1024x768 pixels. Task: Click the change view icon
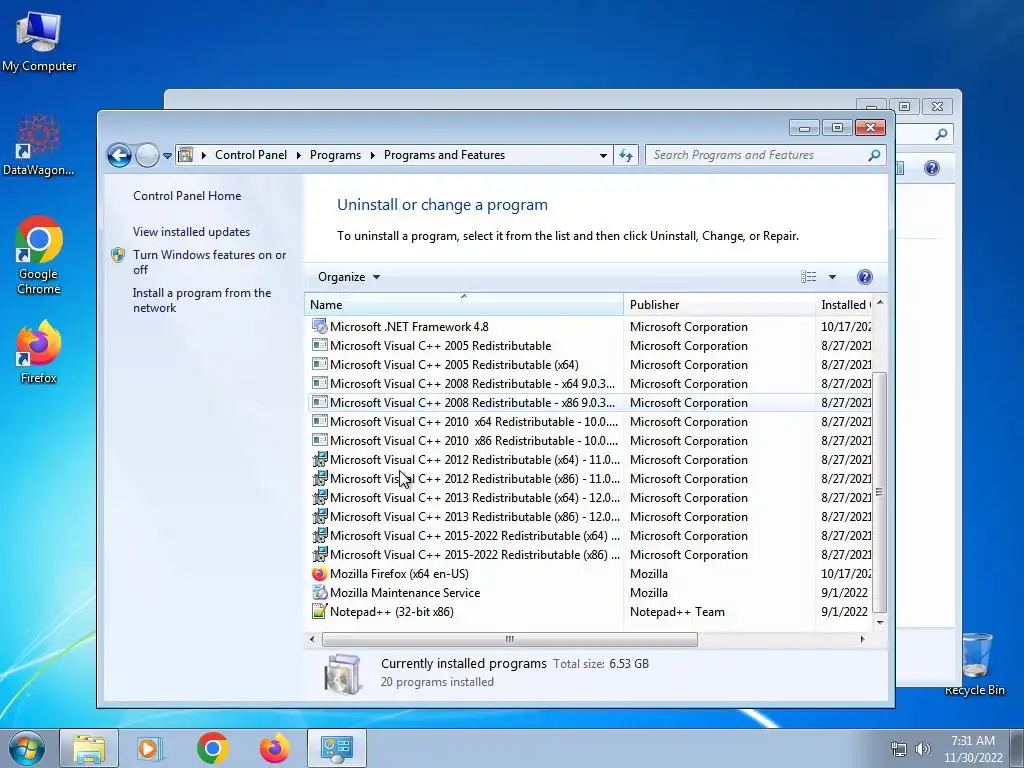pyautogui.click(x=808, y=277)
